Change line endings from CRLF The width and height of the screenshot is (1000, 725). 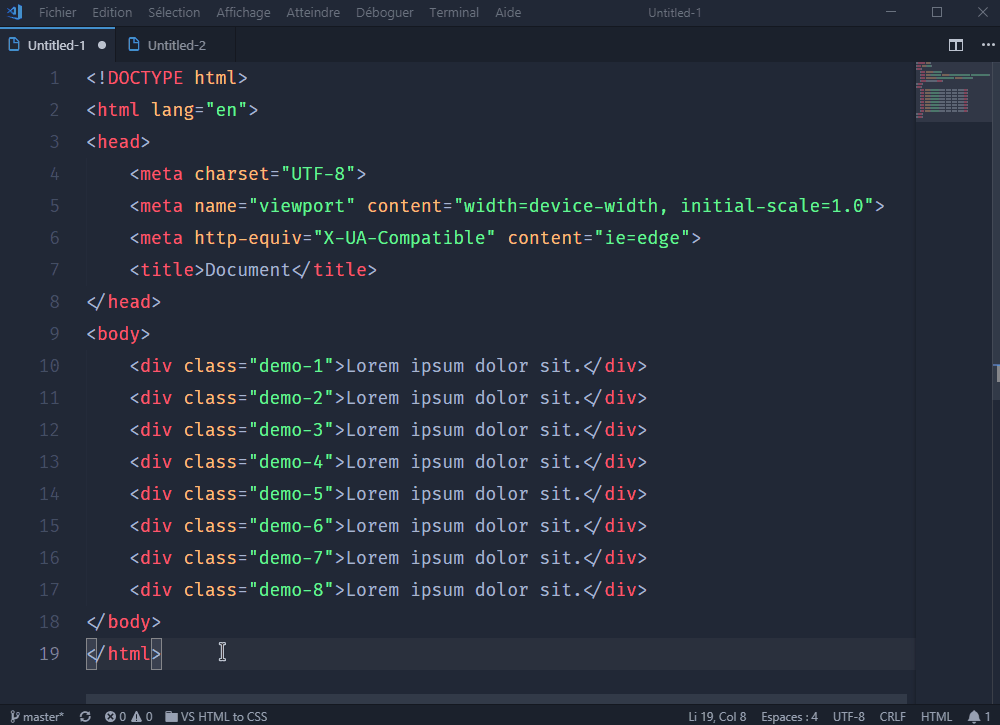[x=892, y=716]
